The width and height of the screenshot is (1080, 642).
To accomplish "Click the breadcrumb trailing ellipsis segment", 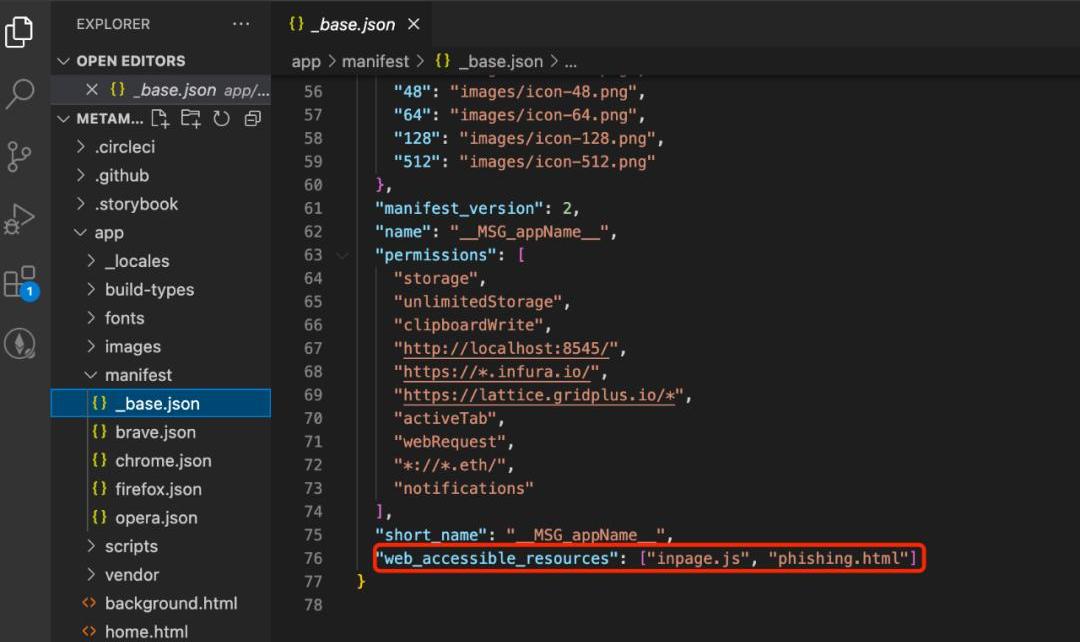I will 570,63.
